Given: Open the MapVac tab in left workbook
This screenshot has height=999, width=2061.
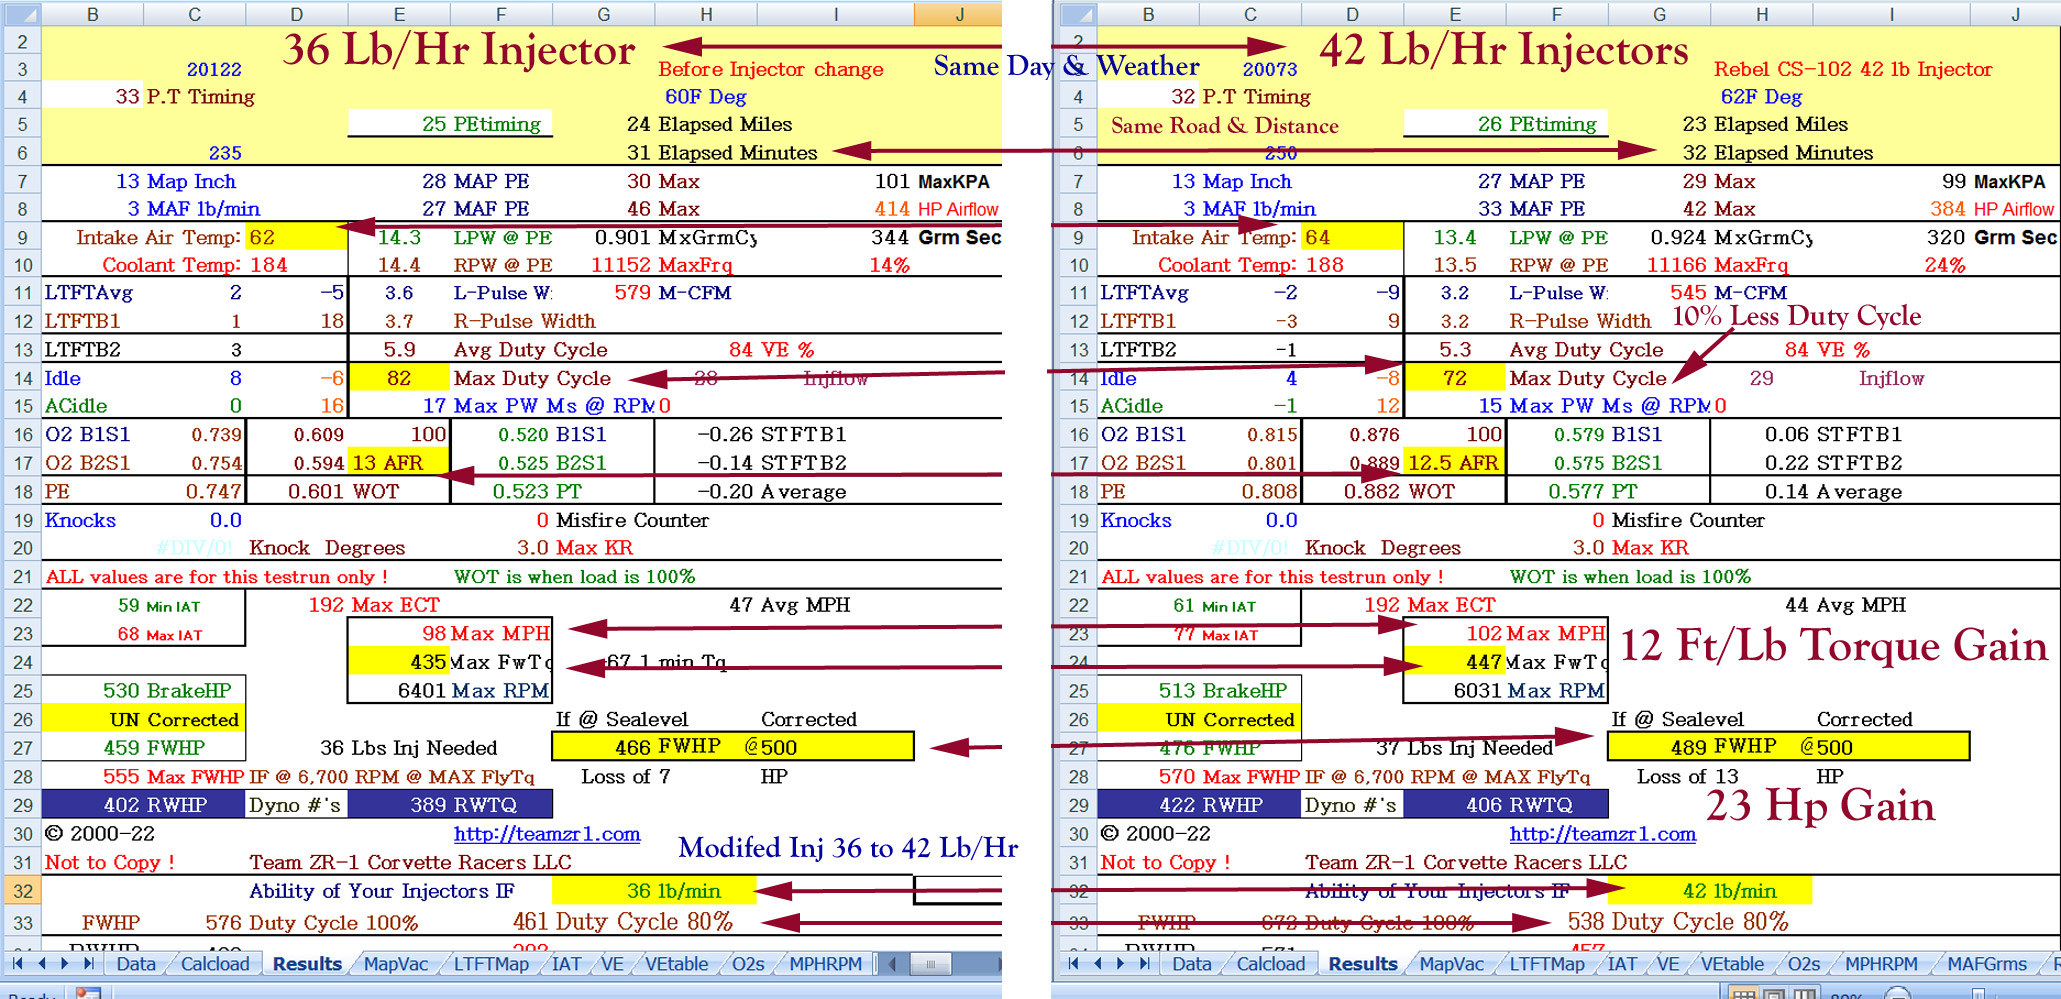Looking at the screenshot, I should (395, 964).
